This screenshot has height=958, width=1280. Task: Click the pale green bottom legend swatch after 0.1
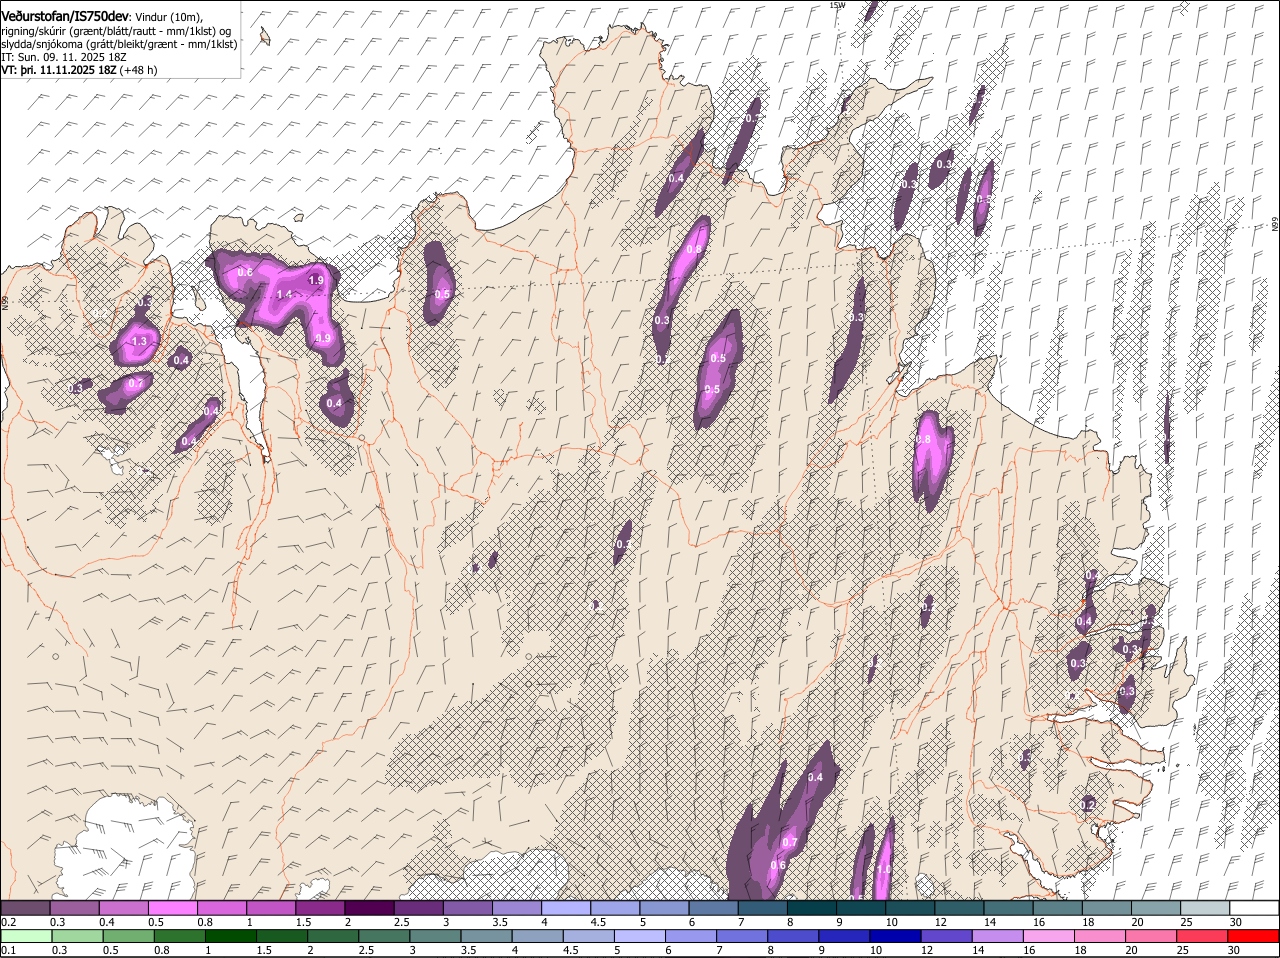[x=26, y=936]
